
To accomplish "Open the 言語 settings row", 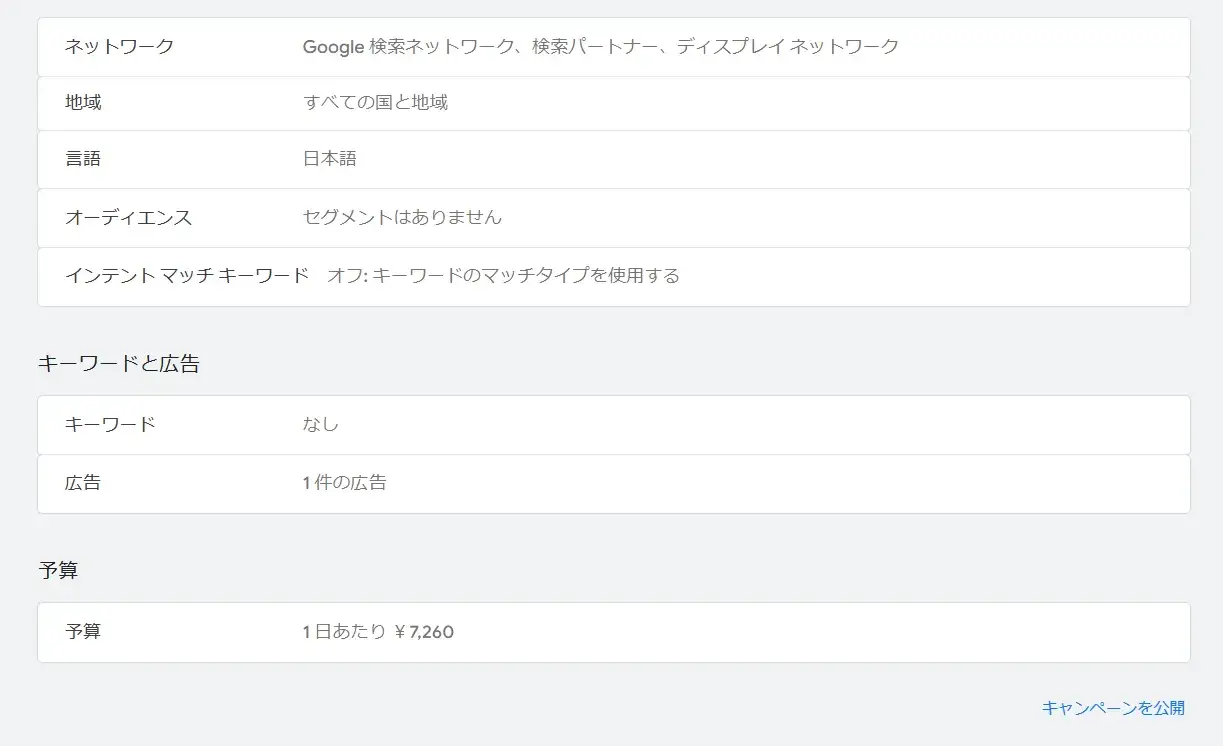I will [614, 159].
